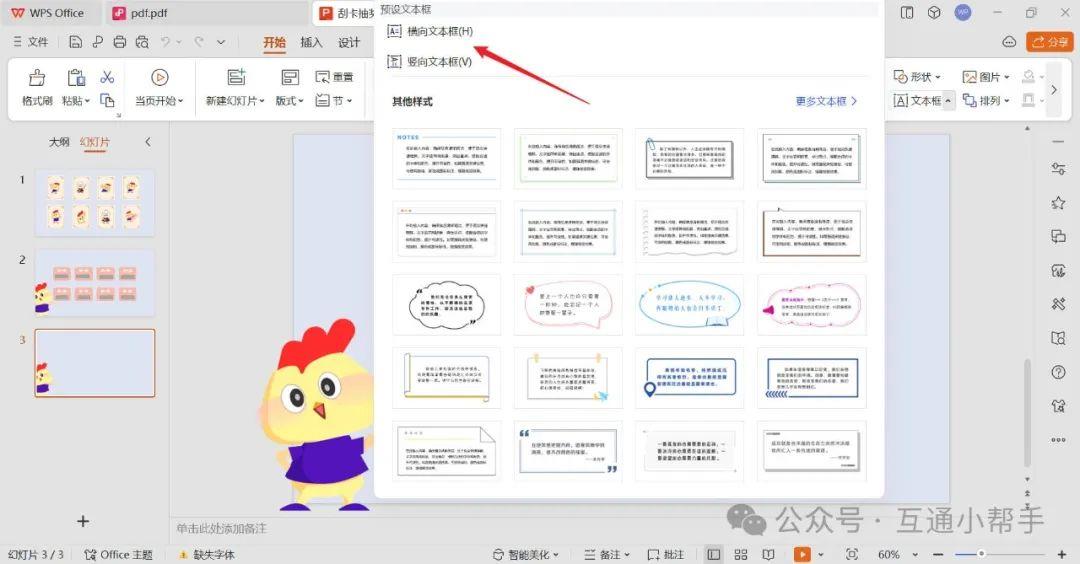1080x564 pixels.
Task: Expand the ribbon's right overflow chevron
Action: (x=1054, y=90)
